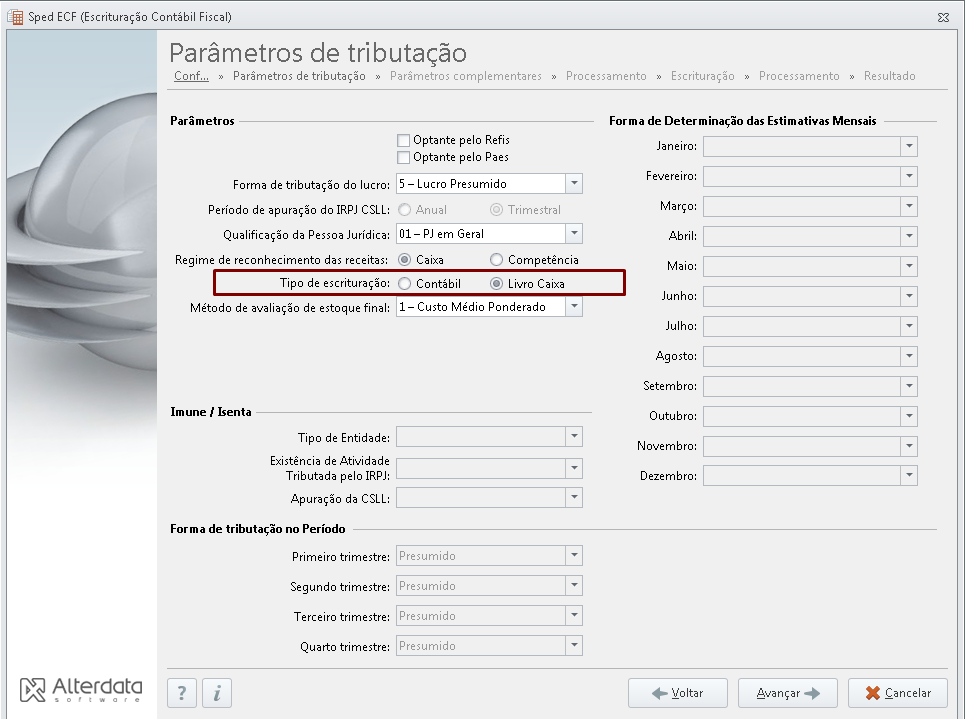Viewport: 965px width, 719px height.
Task: Click the Sped ECF title bar app icon
Action: [15, 17]
